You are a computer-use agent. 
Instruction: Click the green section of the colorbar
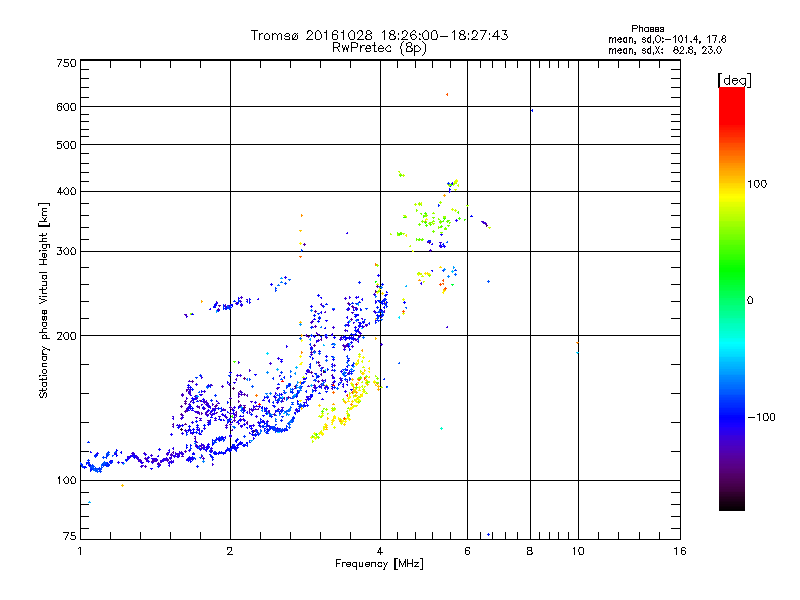(732, 270)
